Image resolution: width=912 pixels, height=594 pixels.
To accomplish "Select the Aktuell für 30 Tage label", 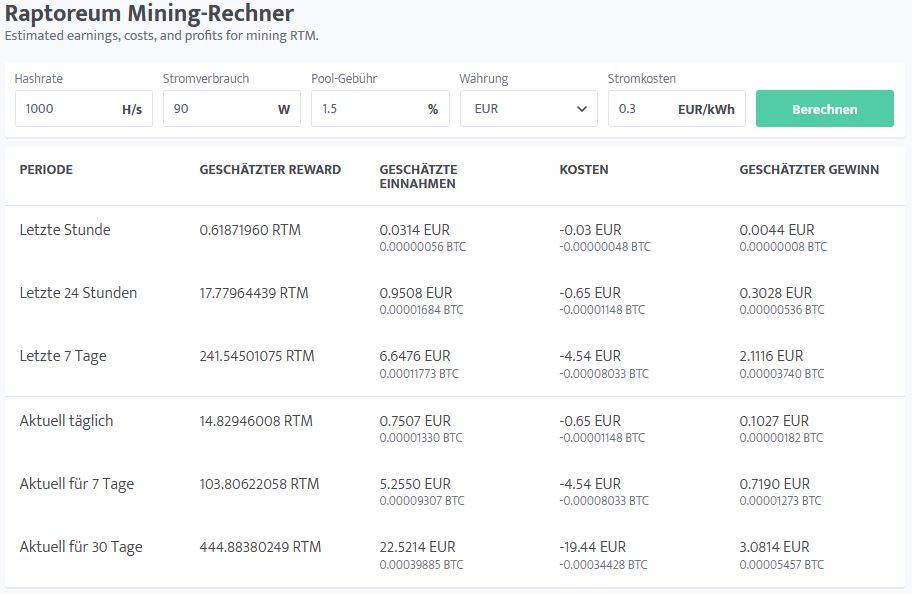I will (81, 547).
